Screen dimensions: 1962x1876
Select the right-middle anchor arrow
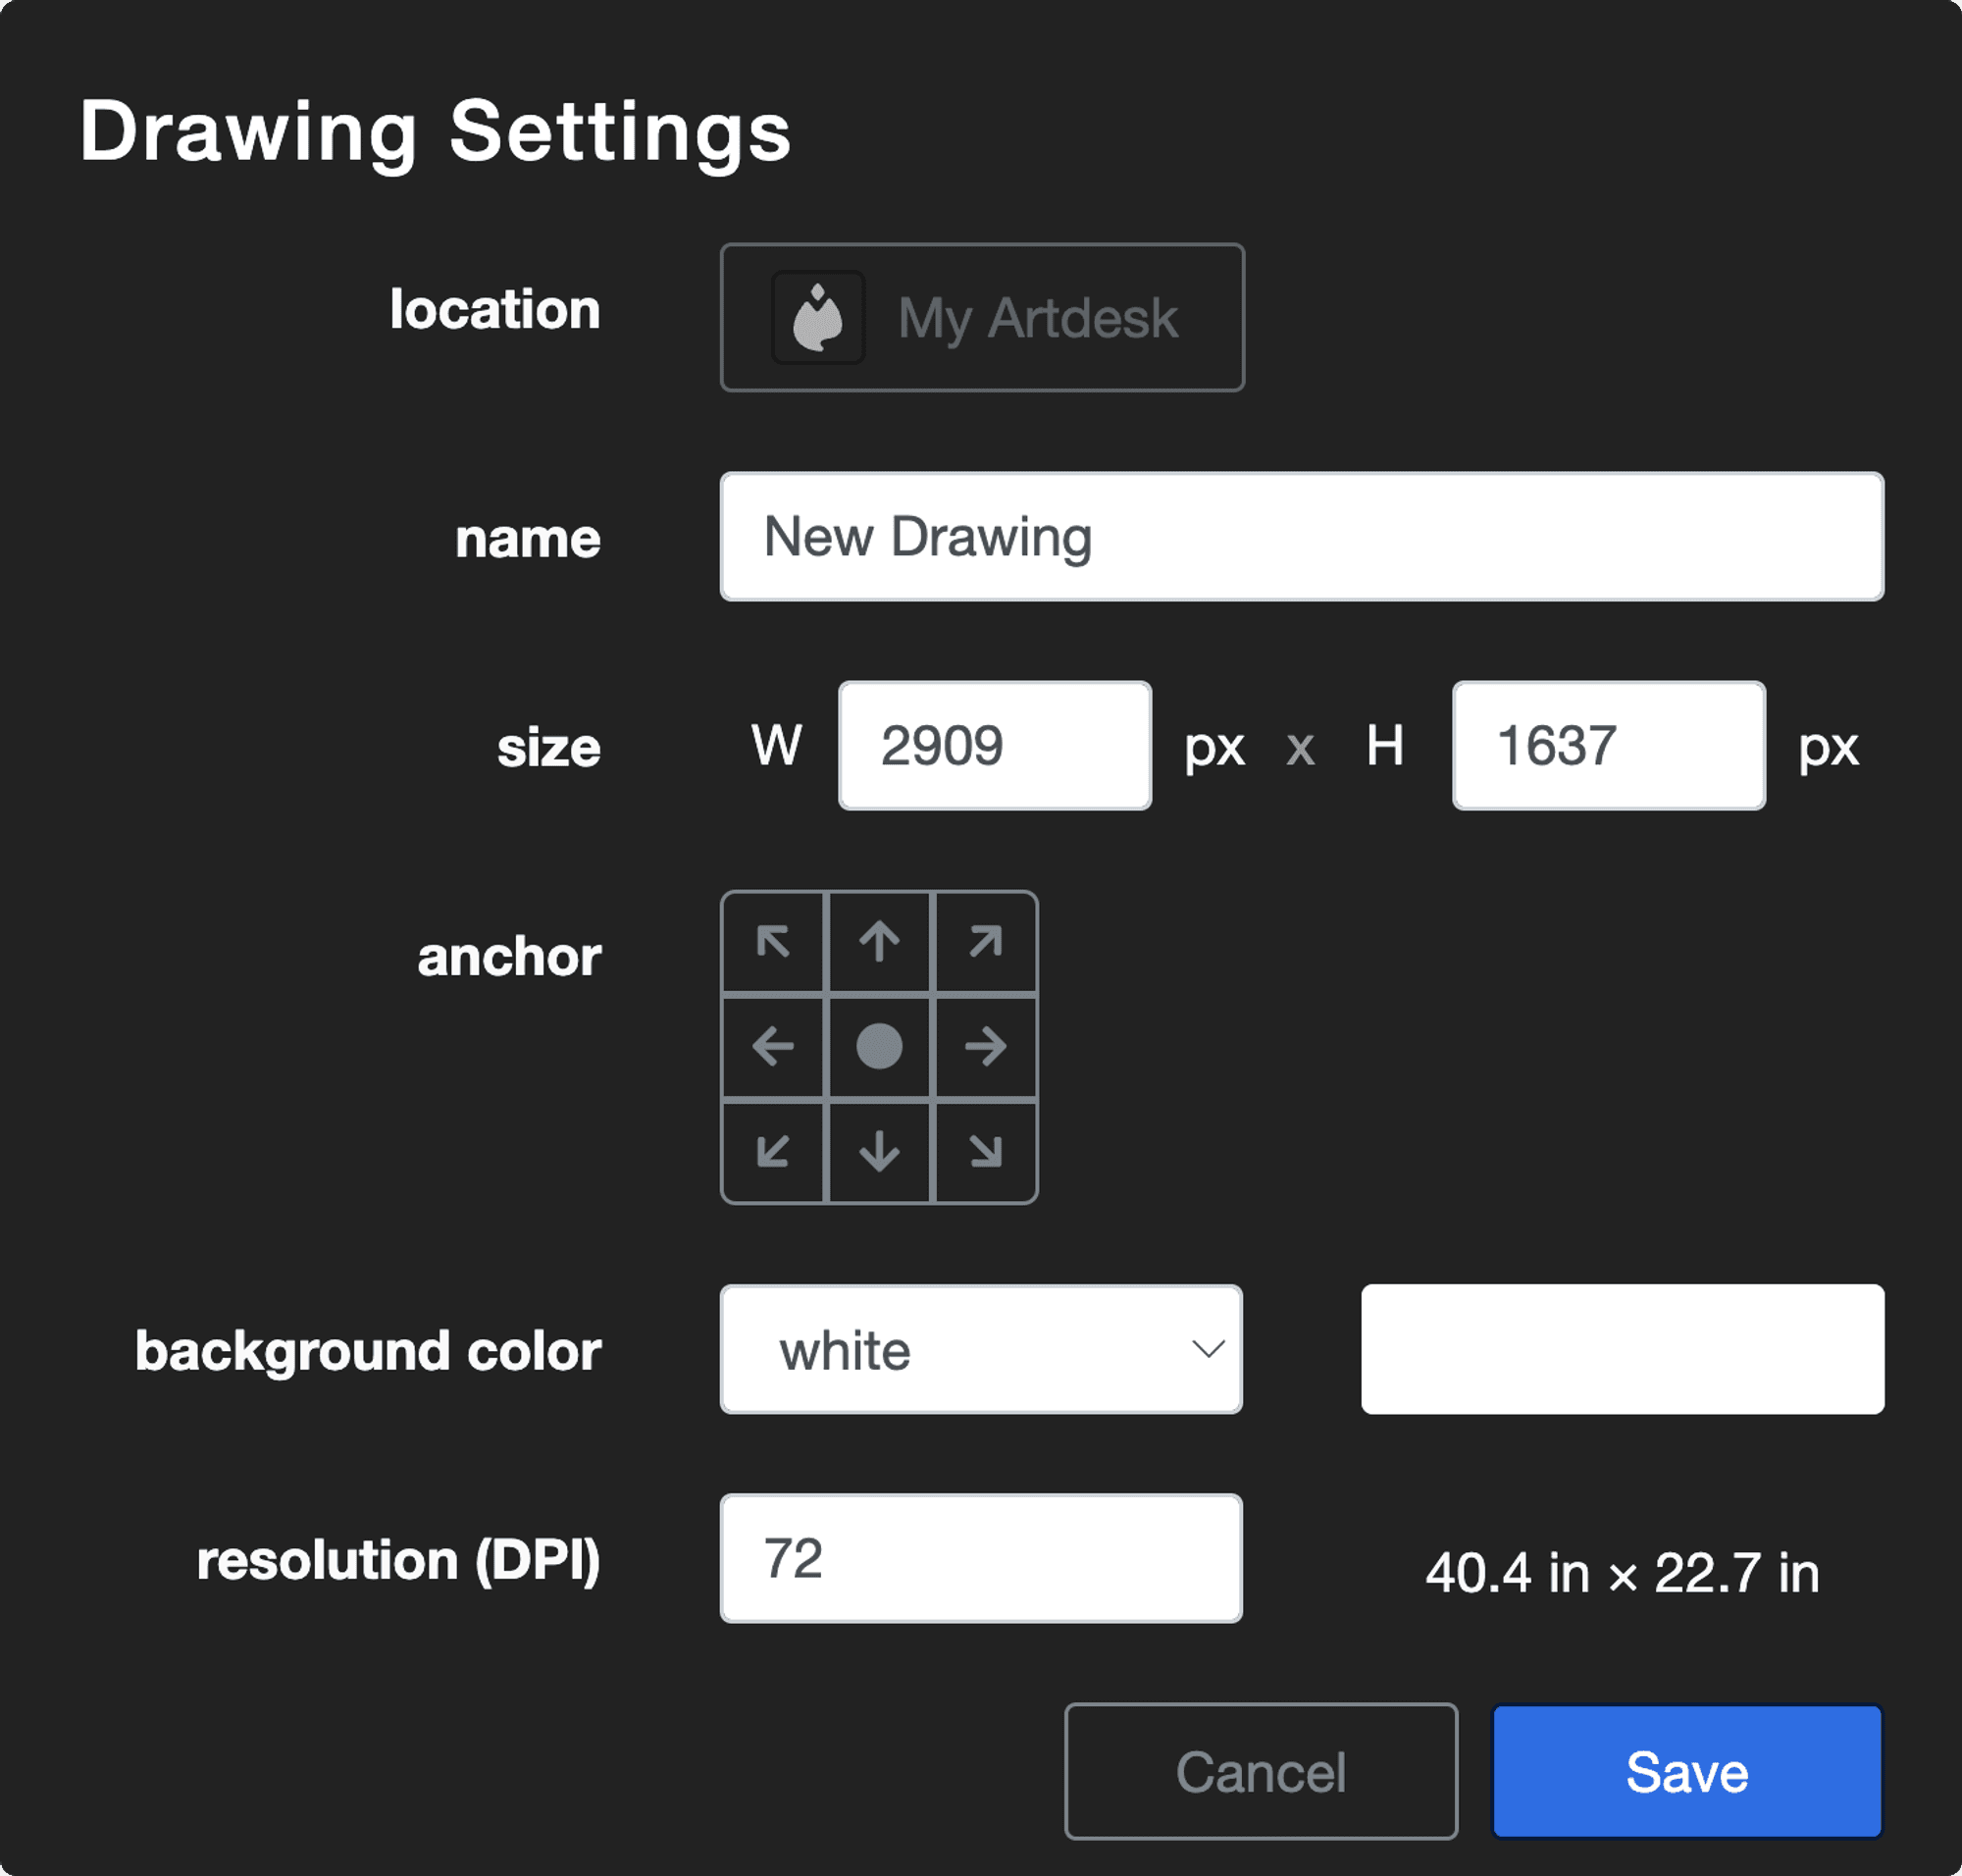coord(985,1047)
